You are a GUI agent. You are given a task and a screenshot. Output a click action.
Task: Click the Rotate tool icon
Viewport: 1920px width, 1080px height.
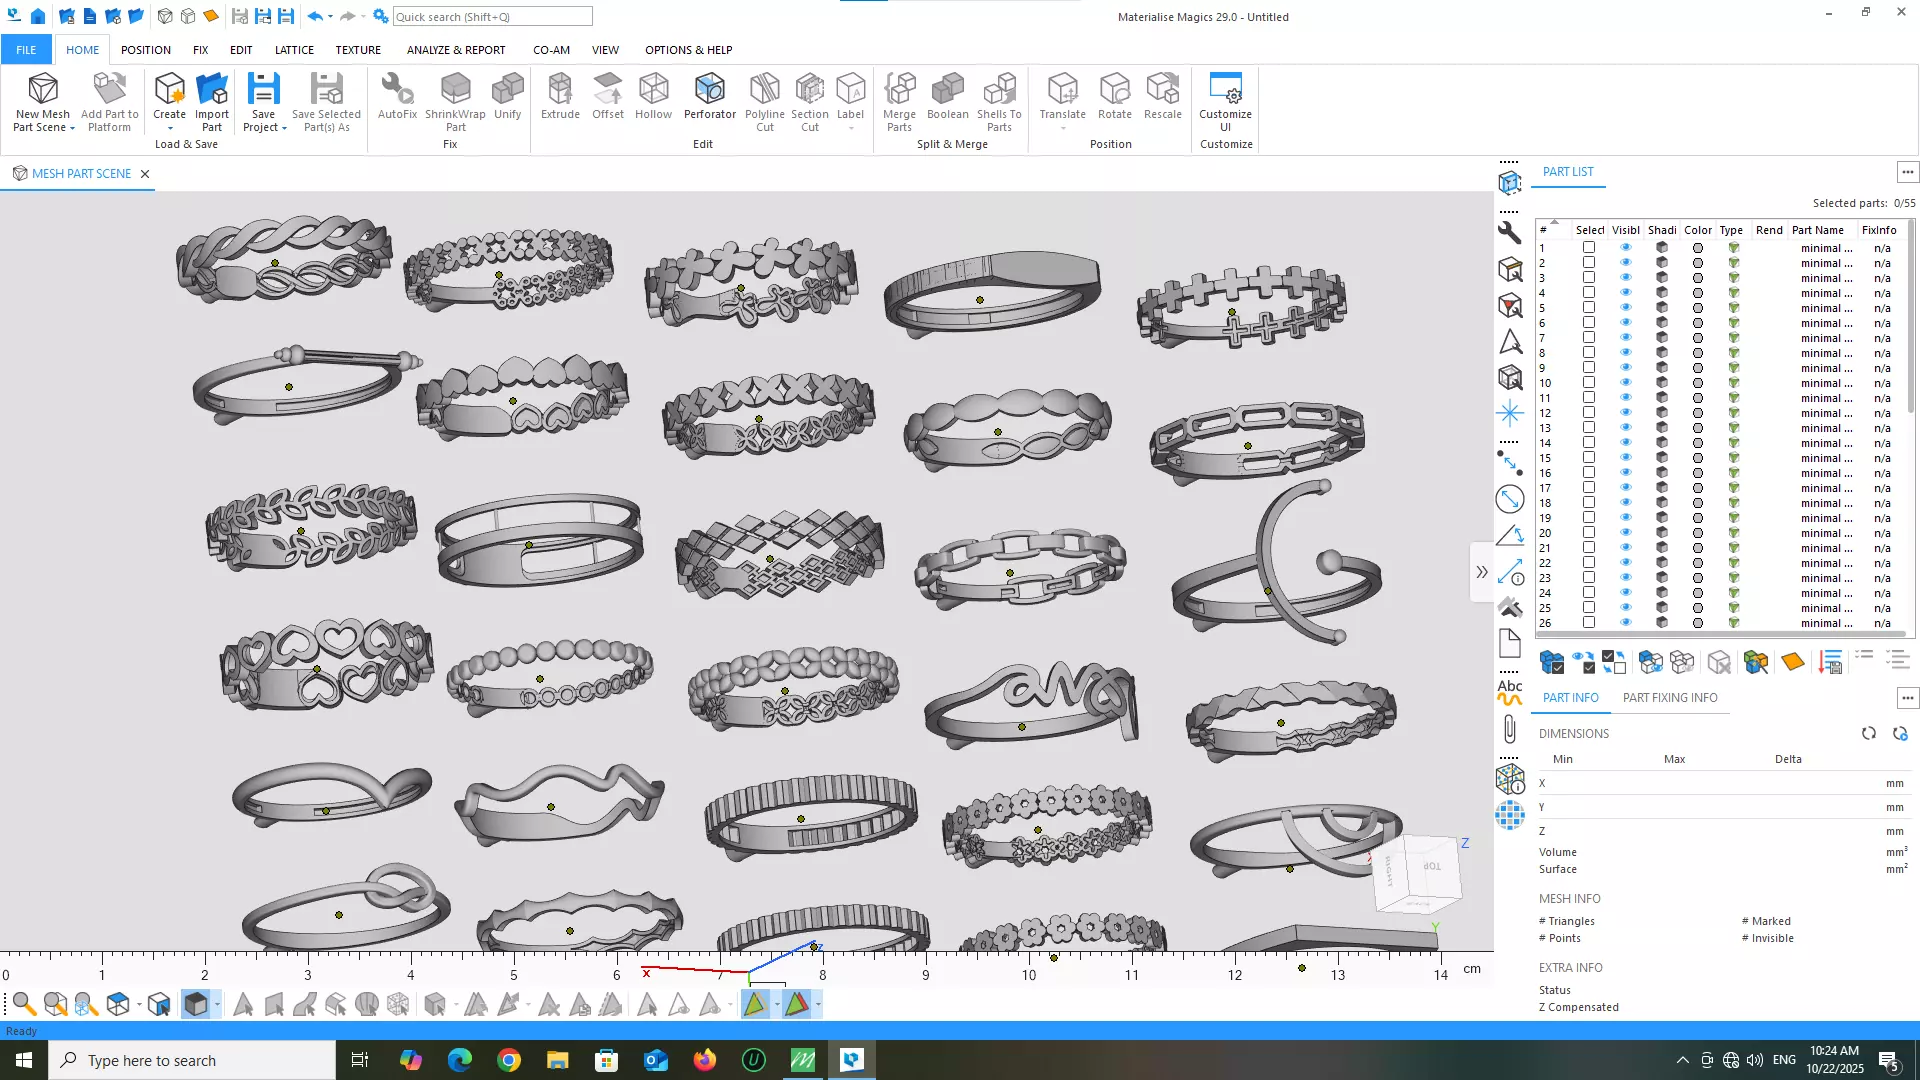coord(1114,89)
